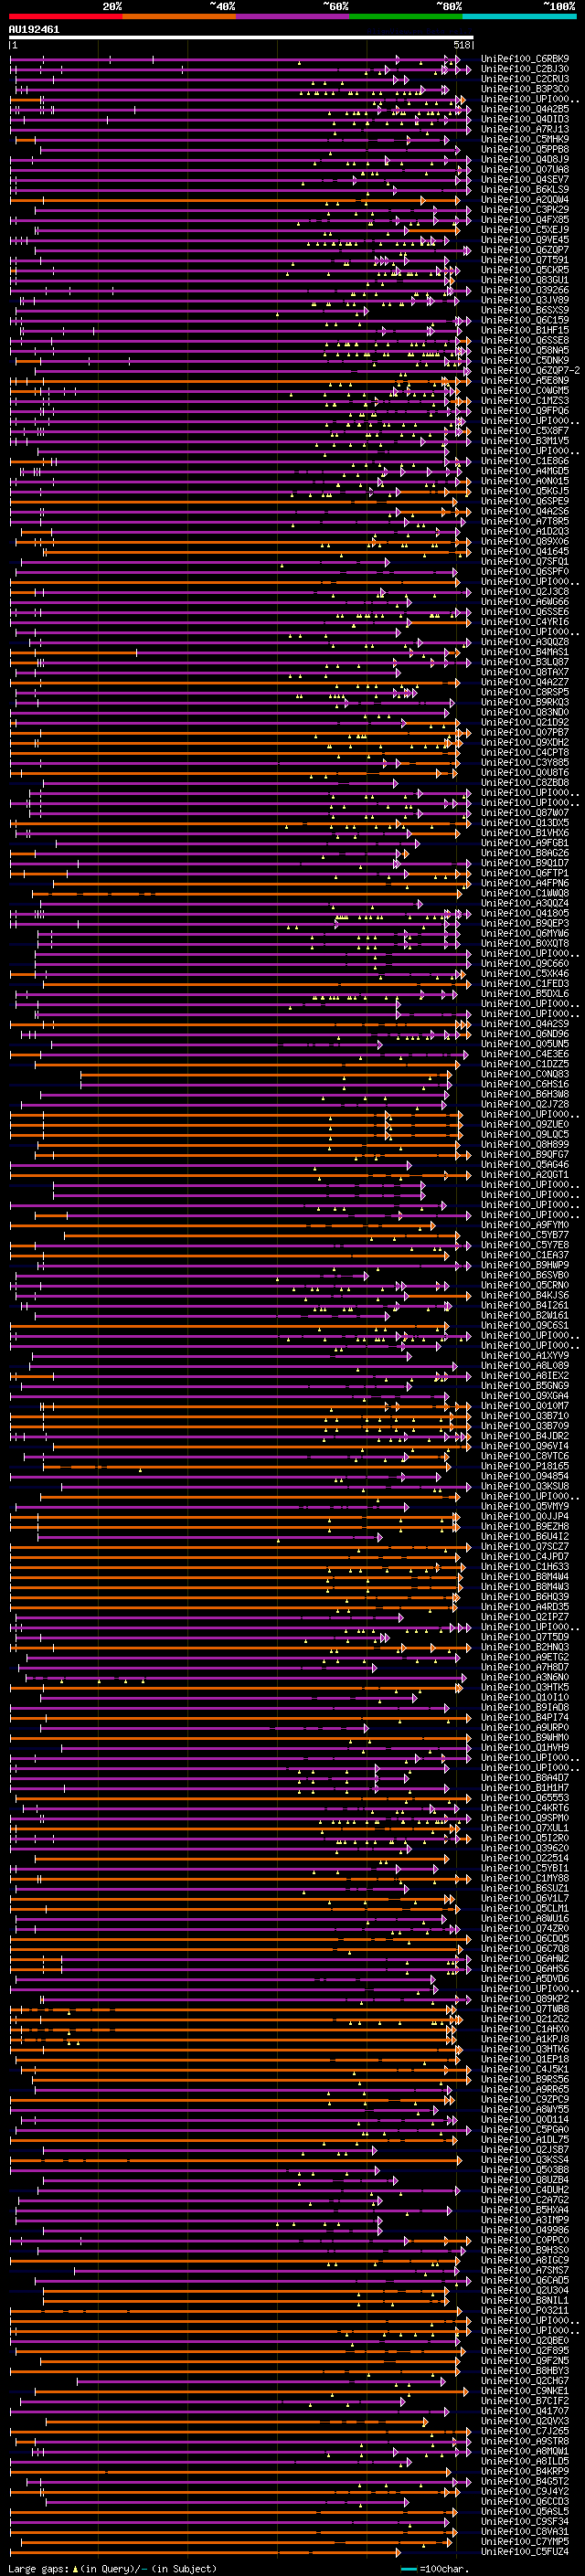This screenshot has width=585, height=2576.
Task: Open hit UniRef100_C2CRU3
Action: [x=525, y=79]
